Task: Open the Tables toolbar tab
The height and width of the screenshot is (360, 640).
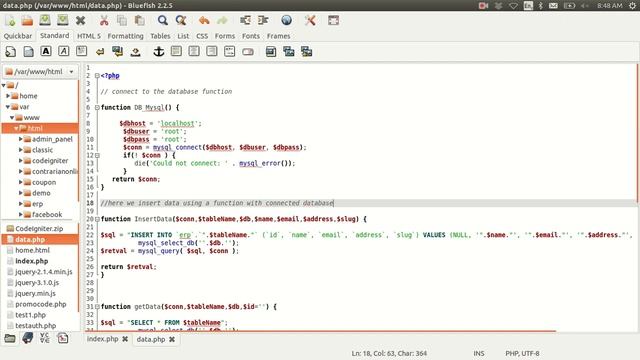Action: coord(160,36)
